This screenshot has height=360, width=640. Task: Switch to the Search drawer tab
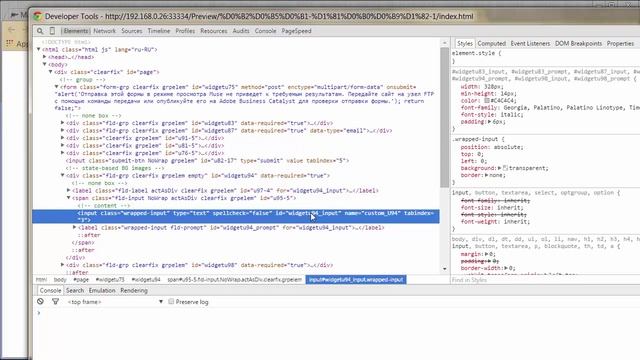pyautogui.click(x=75, y=291)
